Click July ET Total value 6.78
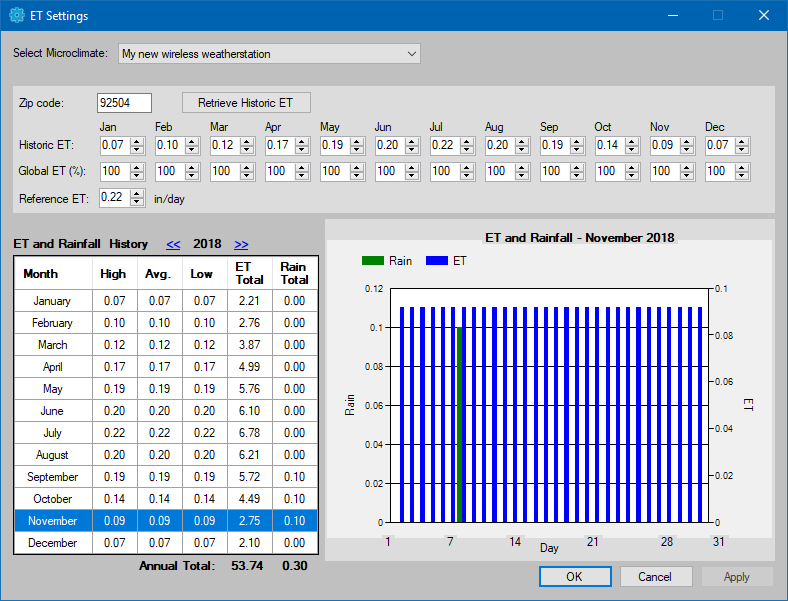 (x=249, y=433)
